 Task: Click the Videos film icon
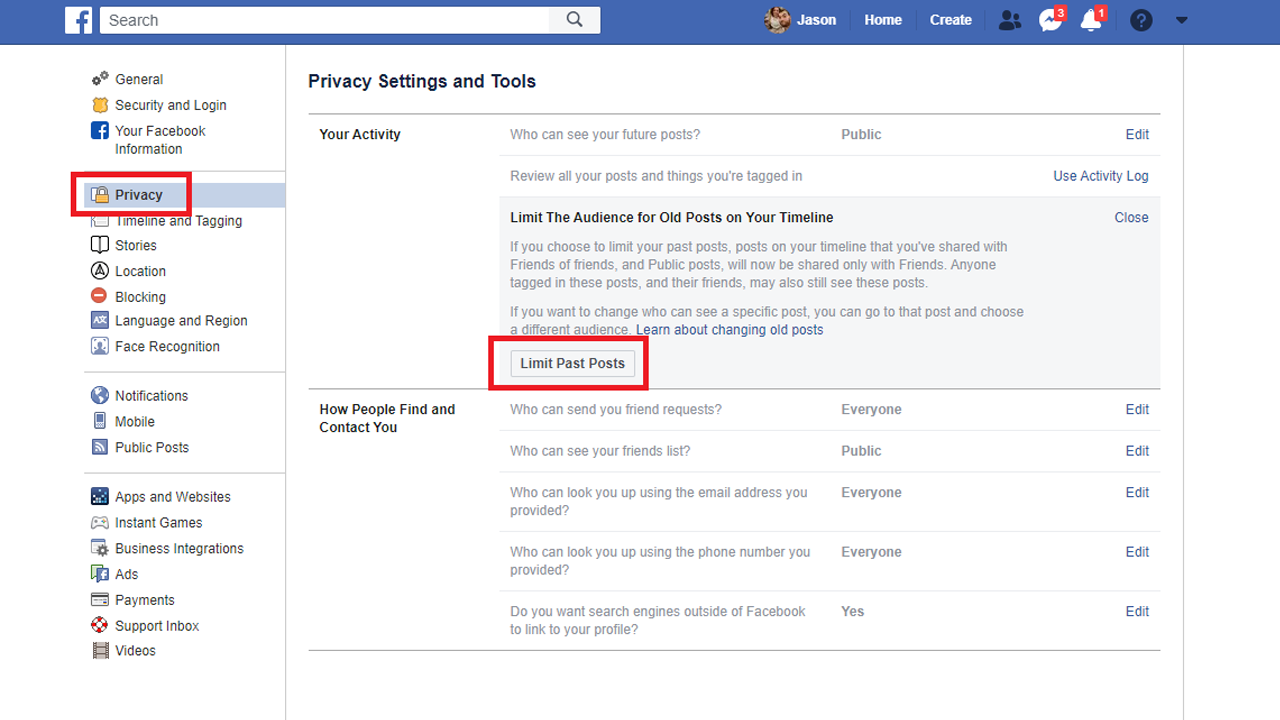point(100,651)
